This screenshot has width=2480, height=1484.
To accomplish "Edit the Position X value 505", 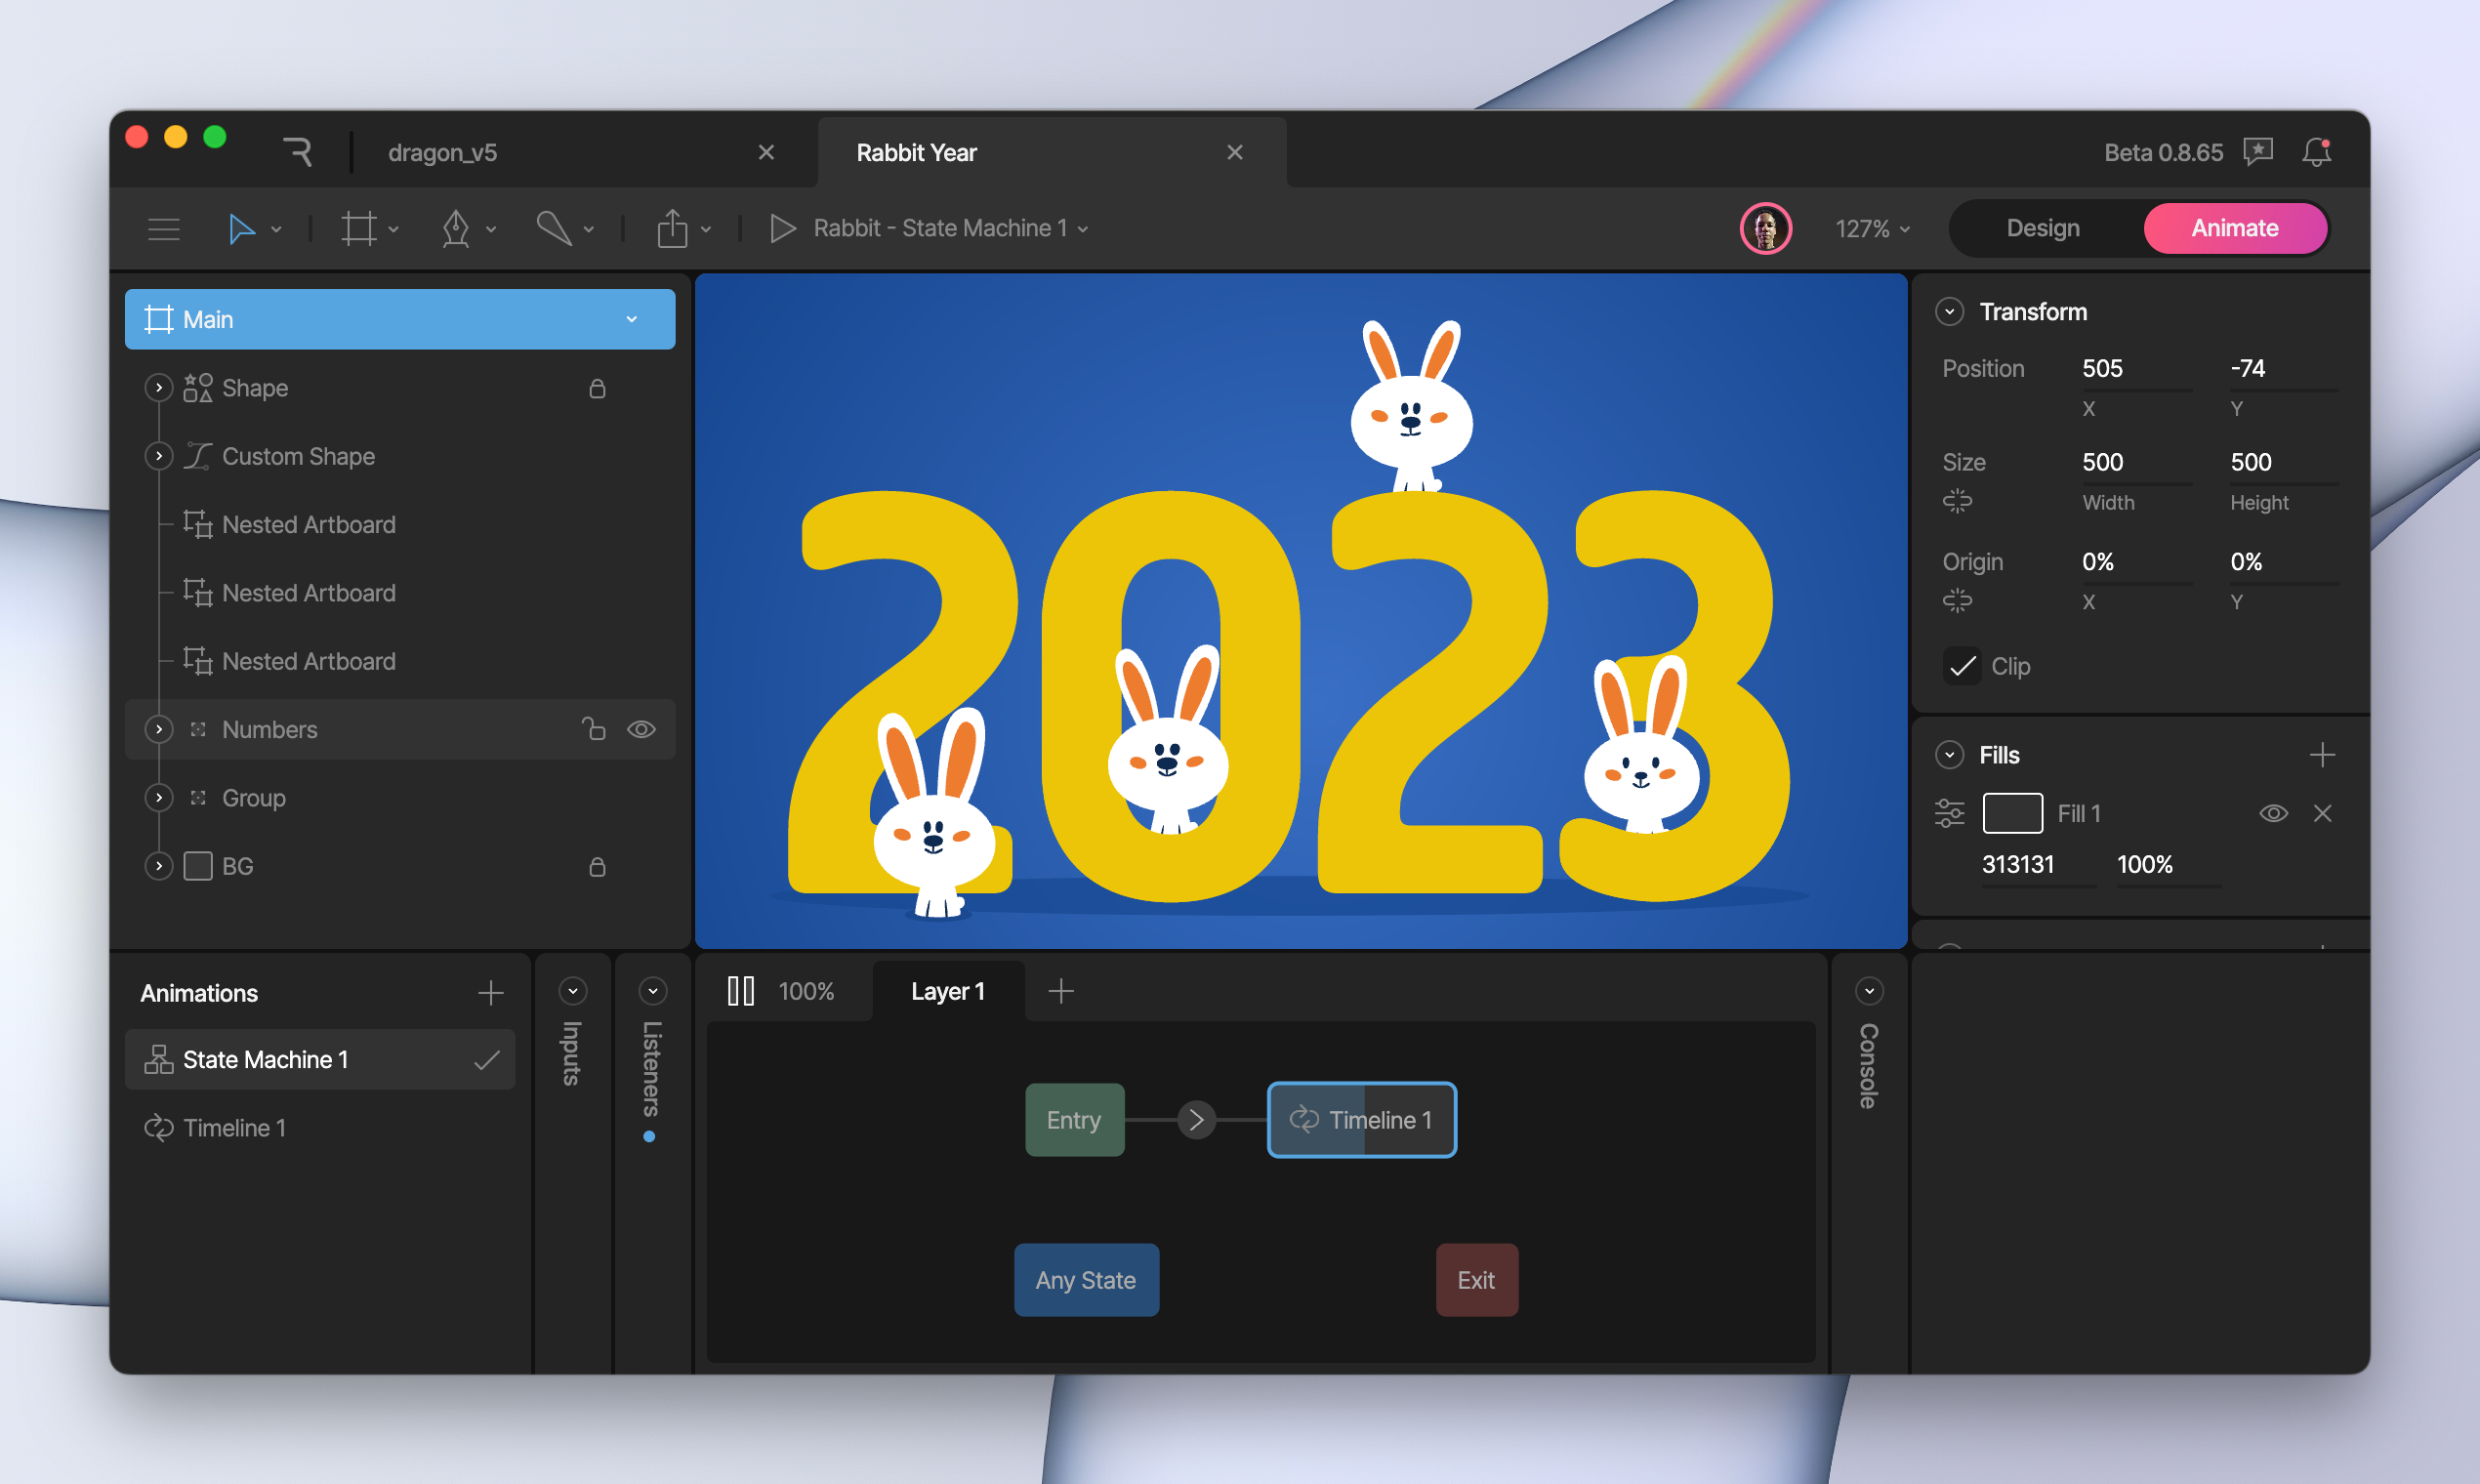I will [2136, 369].
